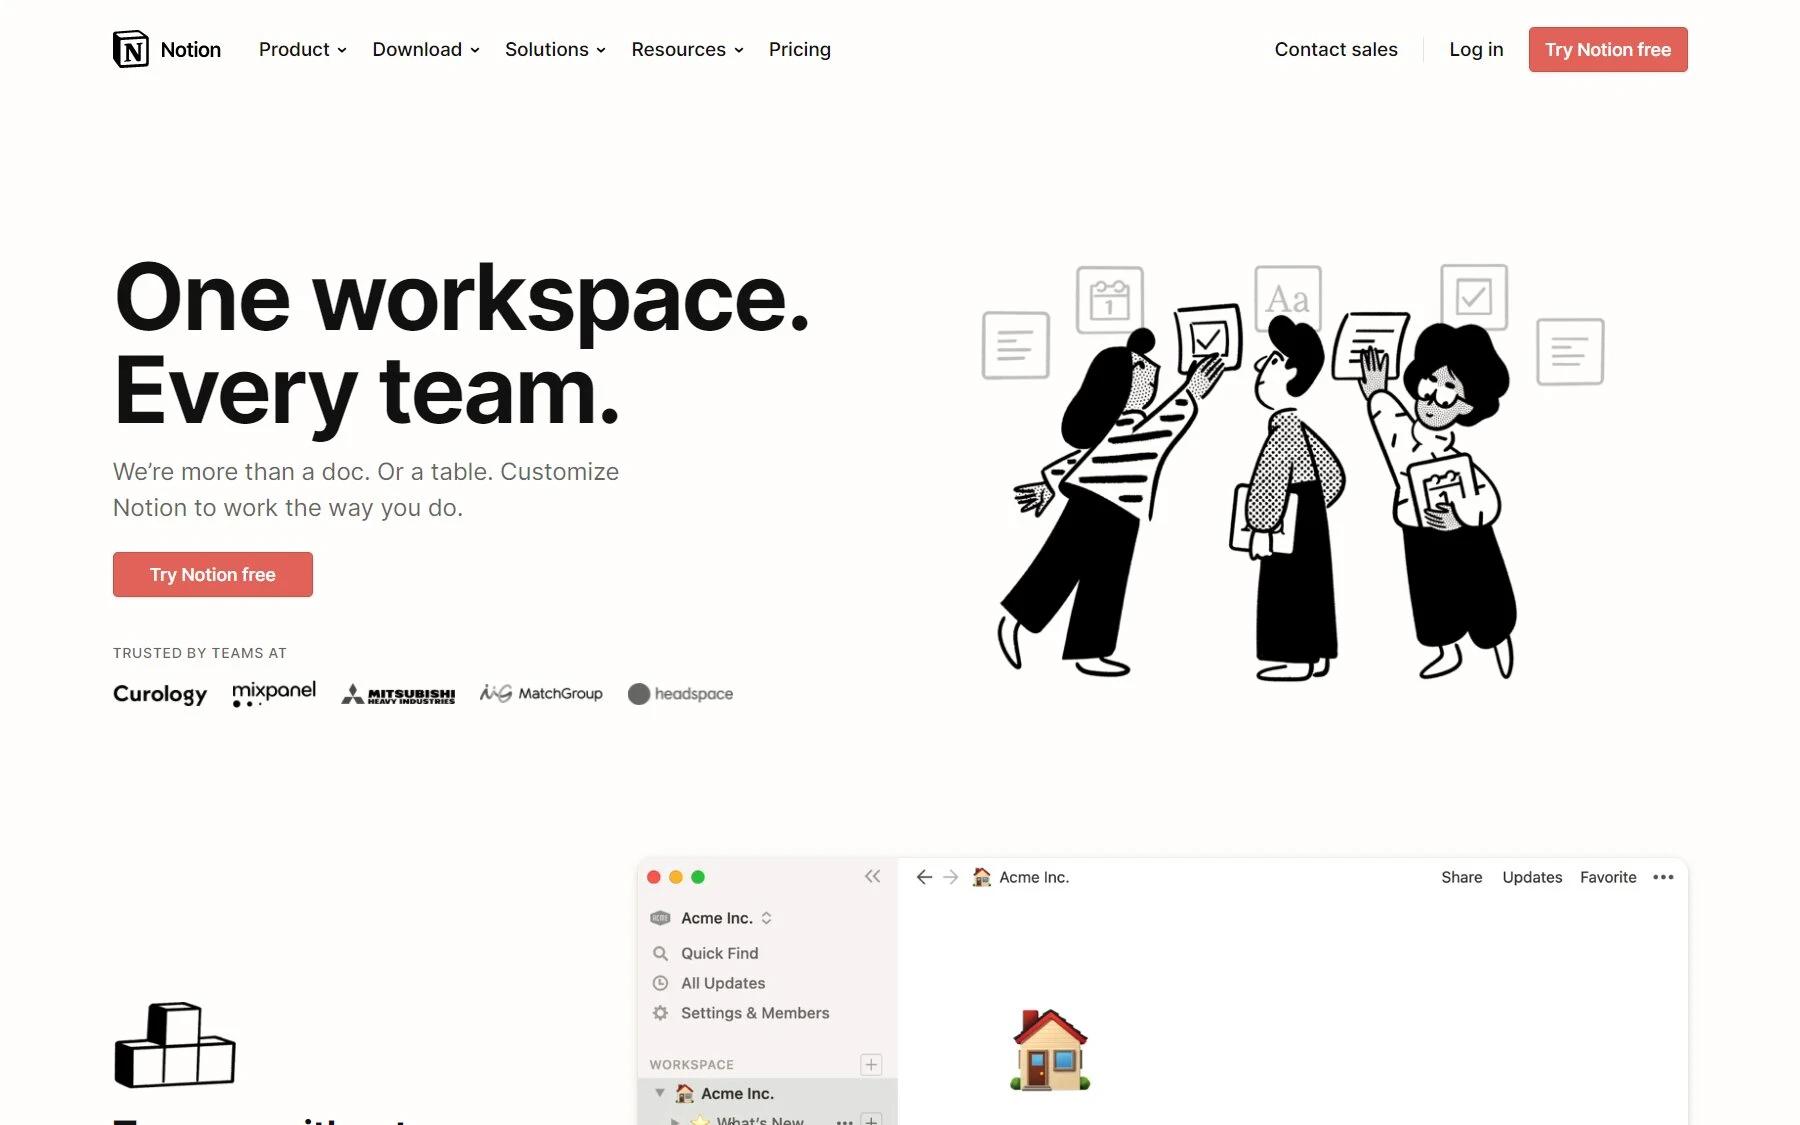1800x1125 pixels.
Task: Click Updates in page top bar
Action: pos(1532,877)
